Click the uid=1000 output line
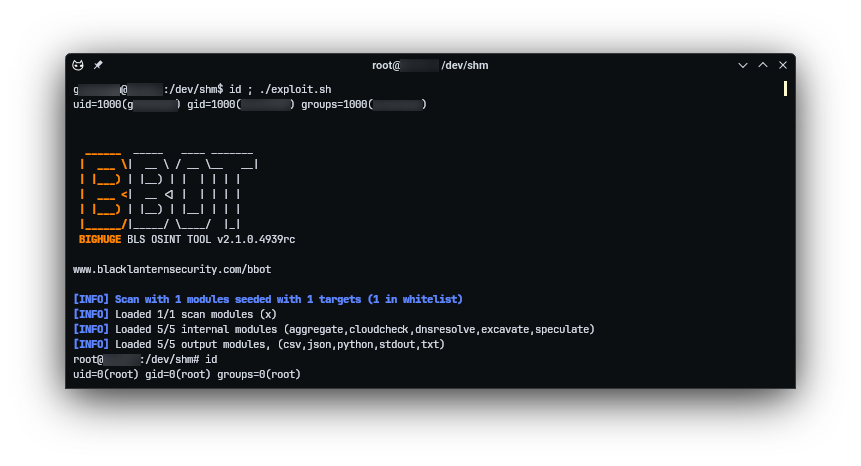Image resolution: width=861 pixels, height=466 pixels. (x=250, y=104)
